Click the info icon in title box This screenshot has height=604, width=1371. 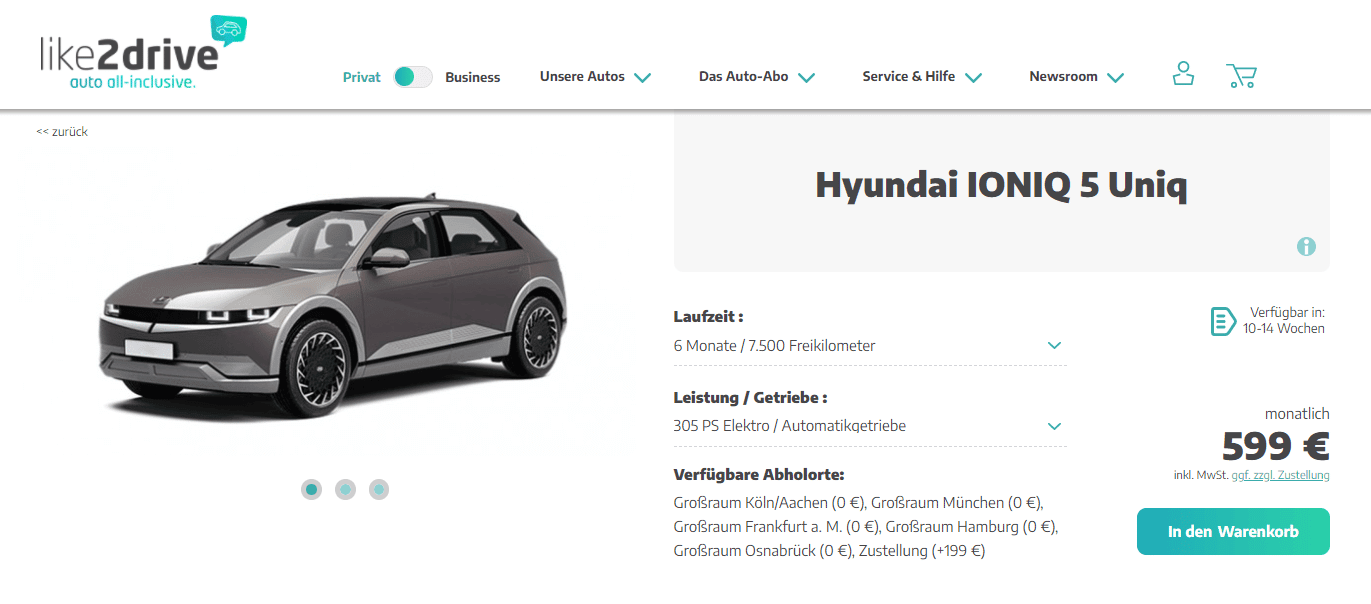click(x=1306, y=246)
